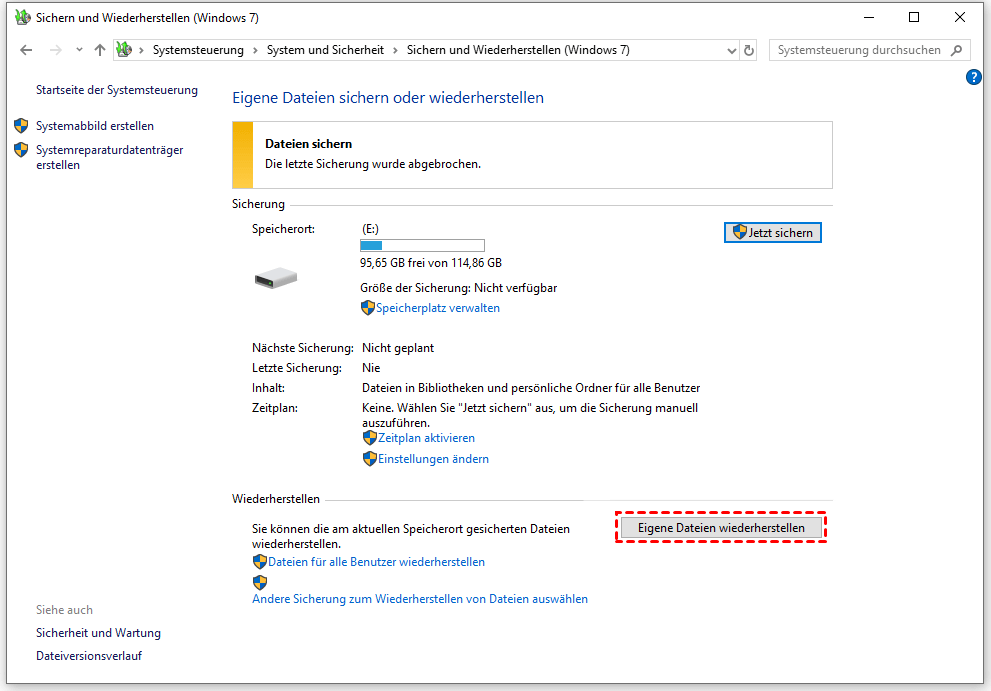Click shield icon beside Systemabbild erstellen
This screenshot has width=991, height=691.
(x=22, y=126)
